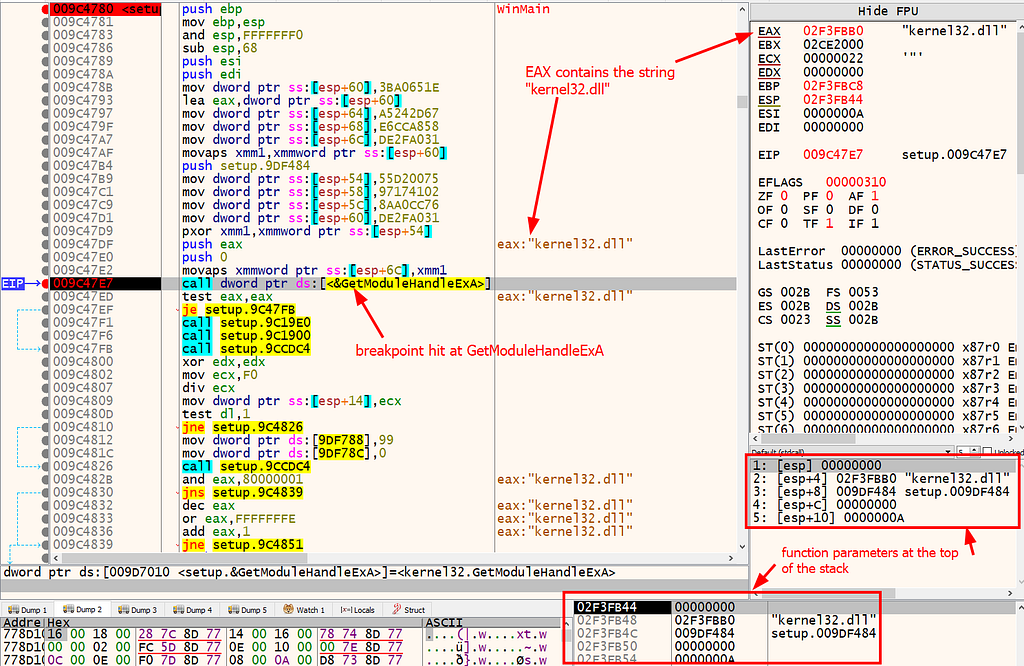
Task: Toggle the red breakpoint at 009C47E7
Action: [x=45, y=283]
